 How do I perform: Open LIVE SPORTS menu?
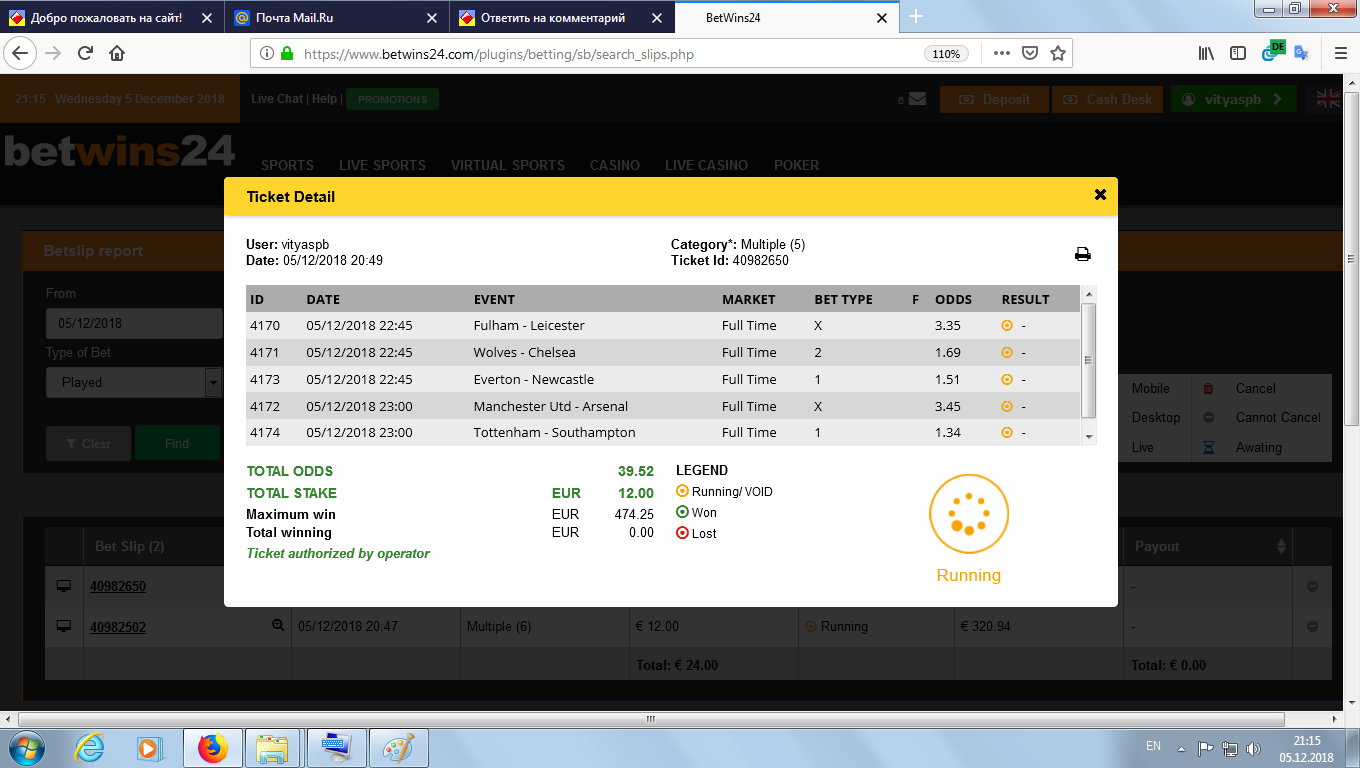pyautogui.click(x=382, y=165)
